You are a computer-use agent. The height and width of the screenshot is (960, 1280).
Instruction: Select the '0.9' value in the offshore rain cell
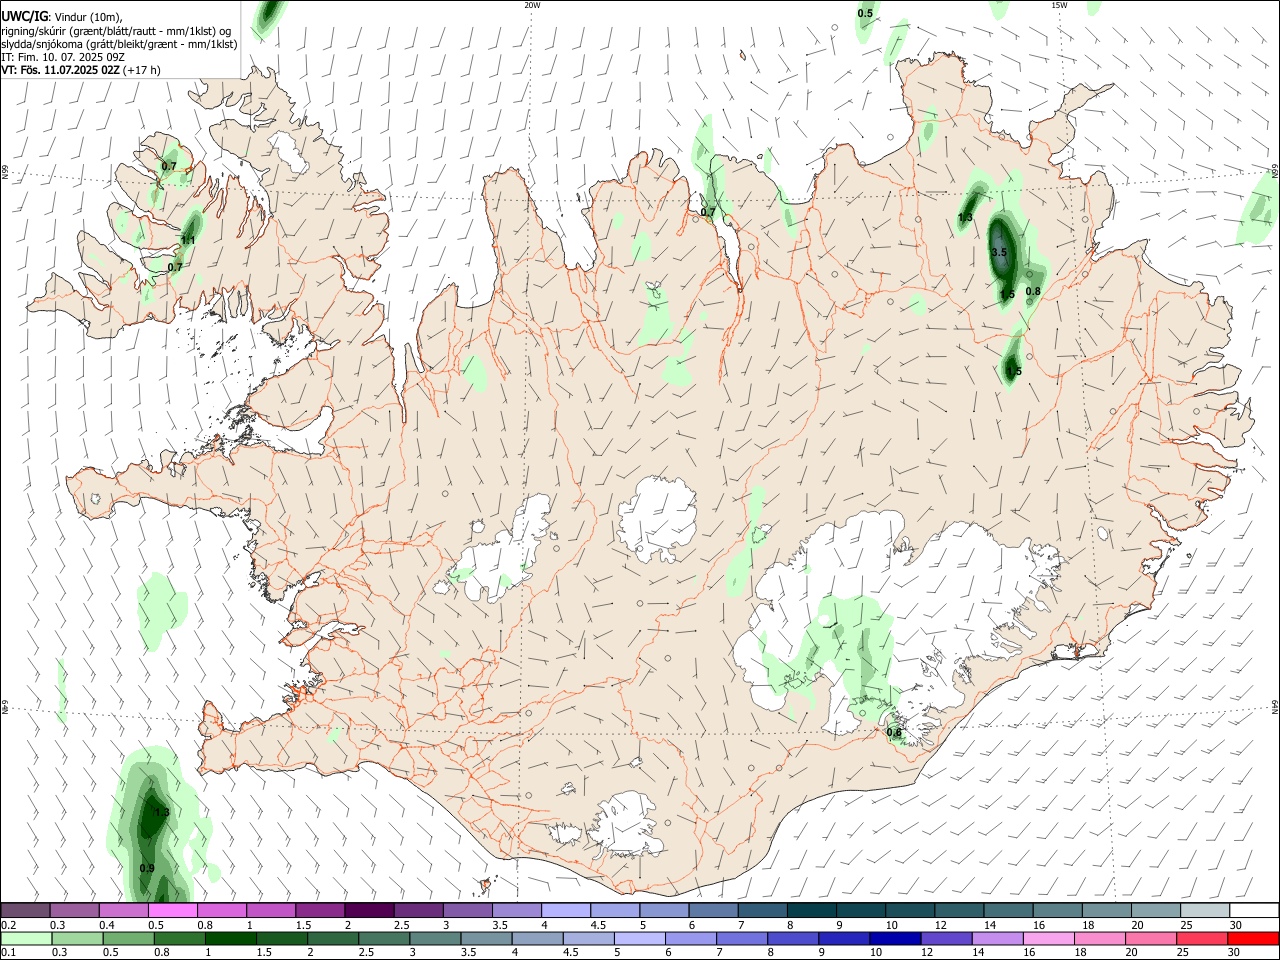(147, 868)
